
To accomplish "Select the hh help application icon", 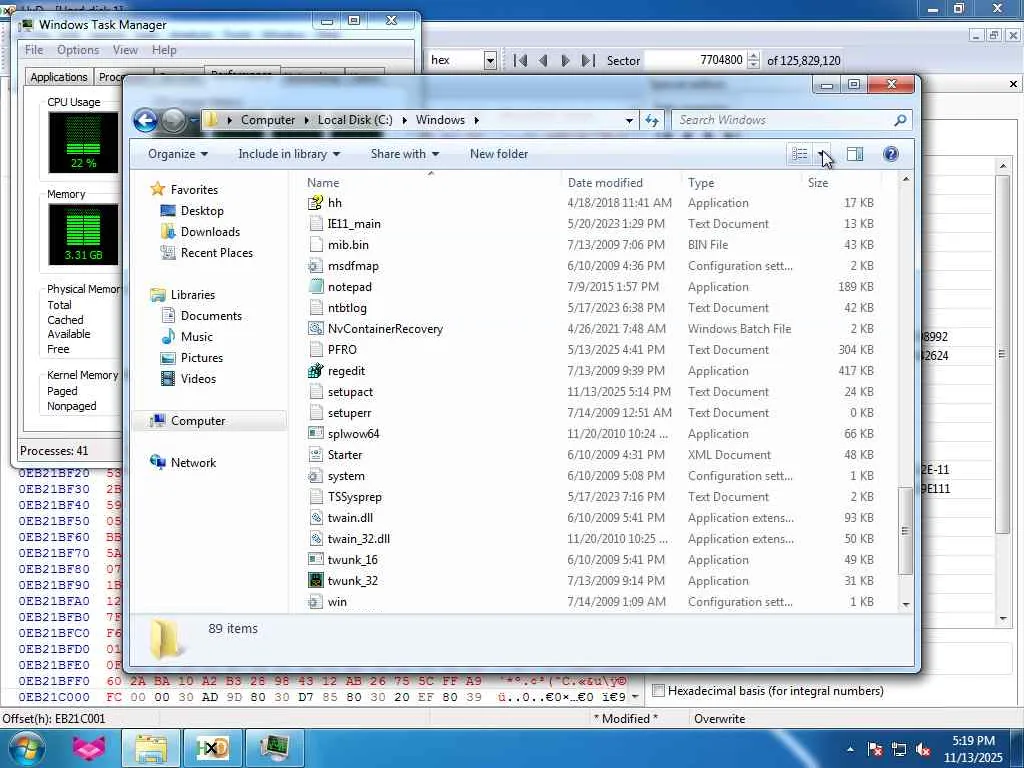I will pos(315,203).
